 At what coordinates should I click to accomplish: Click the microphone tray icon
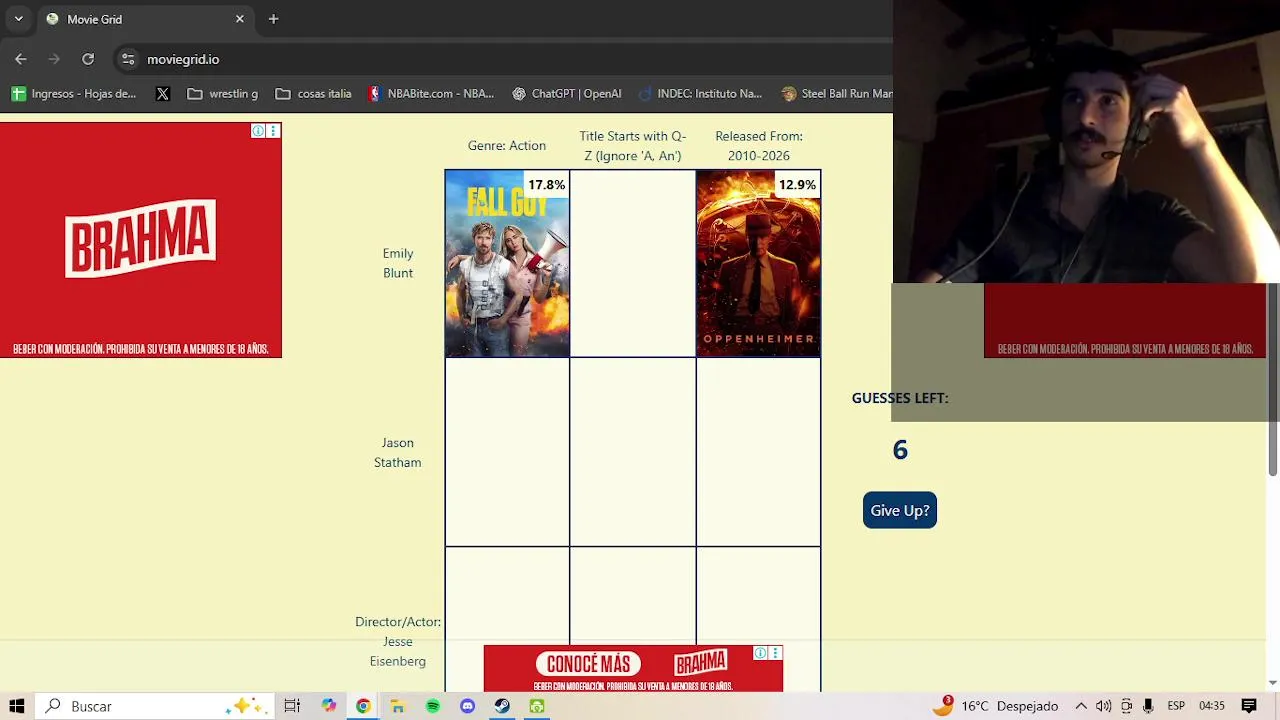pyautogui.click(x=1148, y=706)
